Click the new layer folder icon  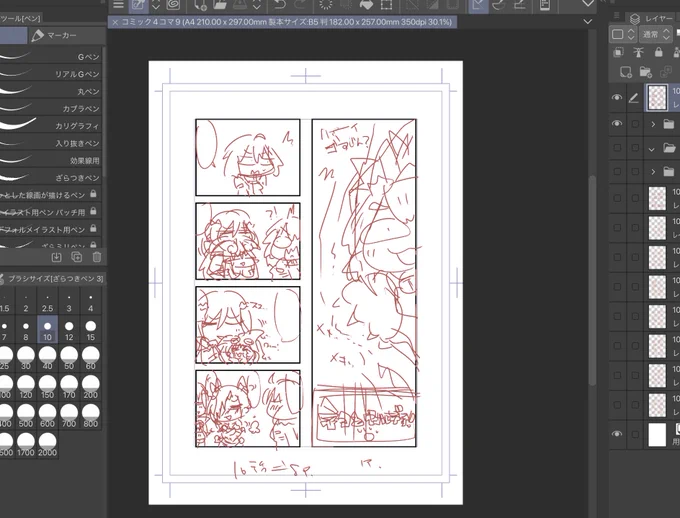(x=645, y=72)
